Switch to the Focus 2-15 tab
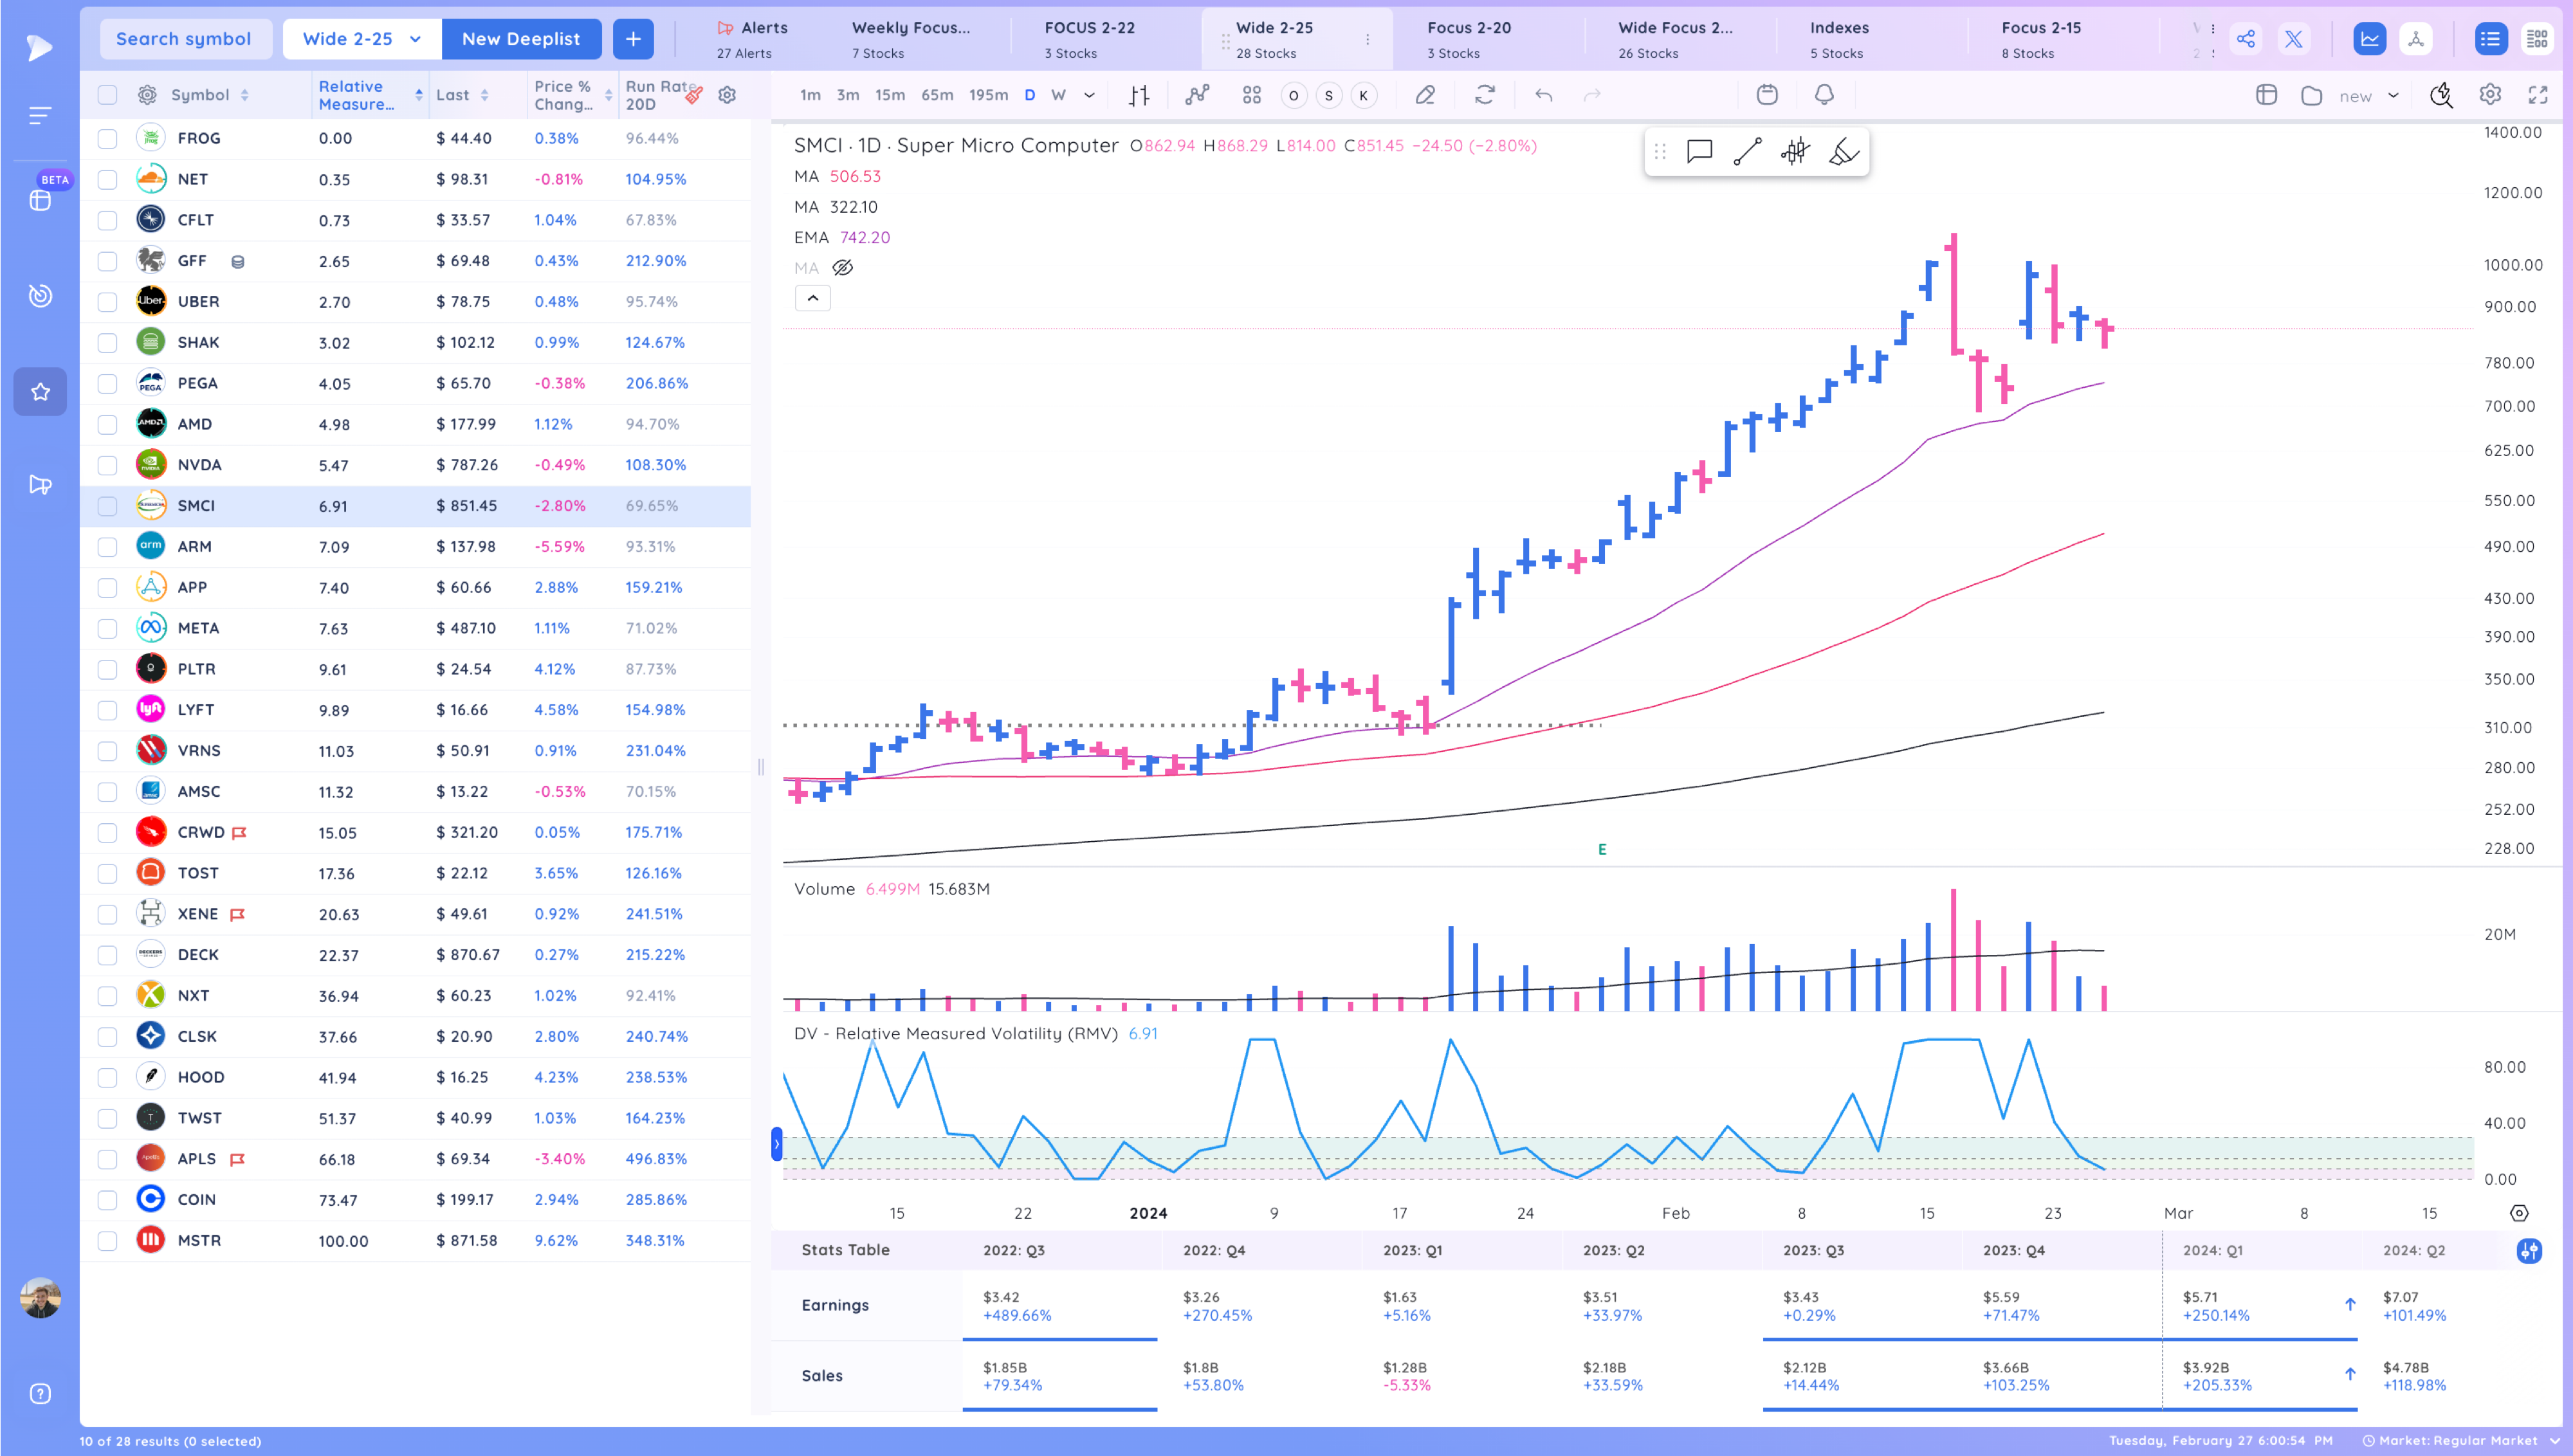The image size is (2573, 1456). click(2041, 39)
